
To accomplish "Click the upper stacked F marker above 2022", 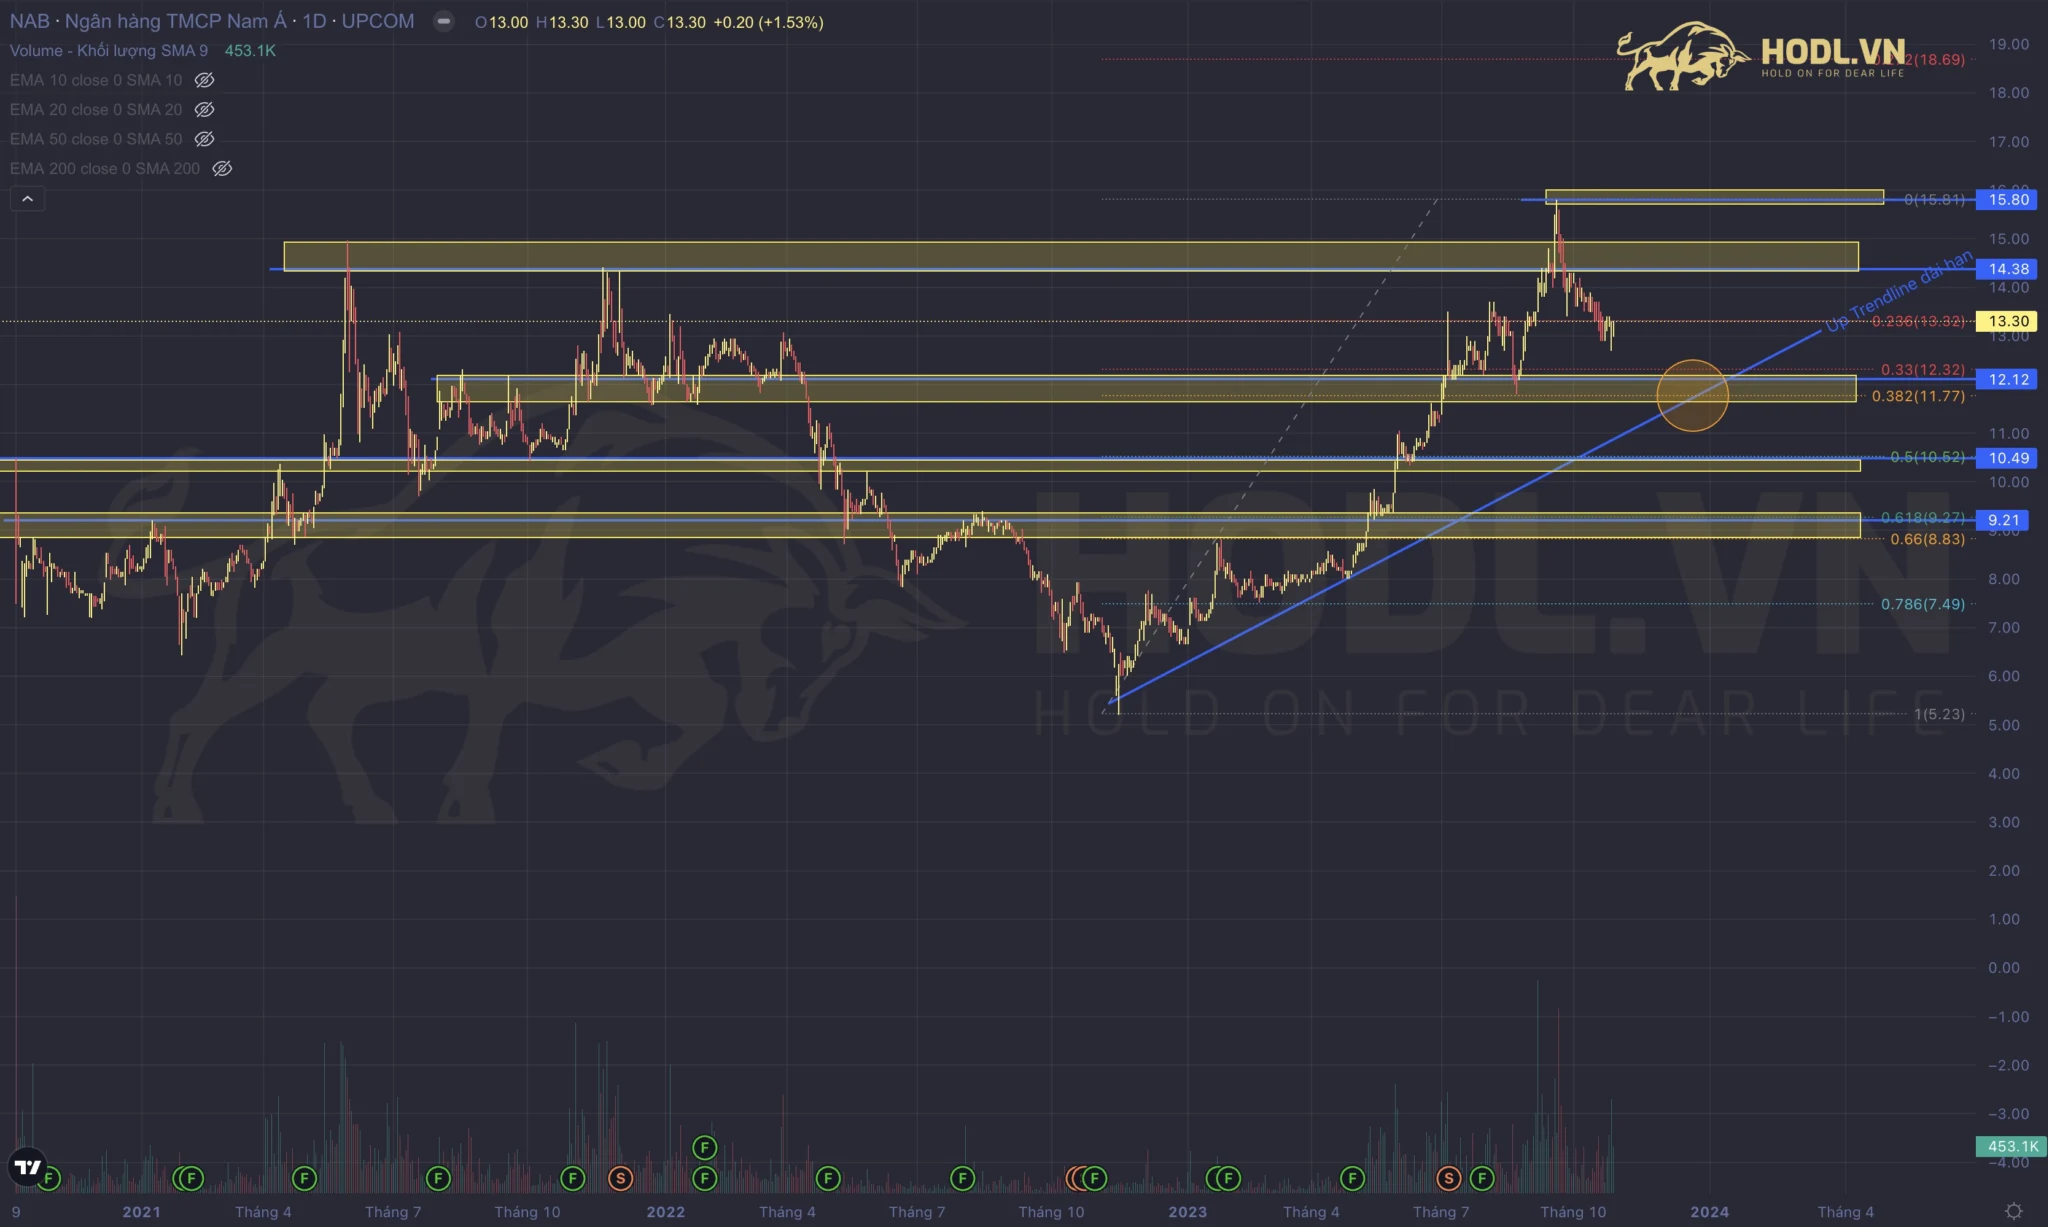I will click(x=704, y=1147).
